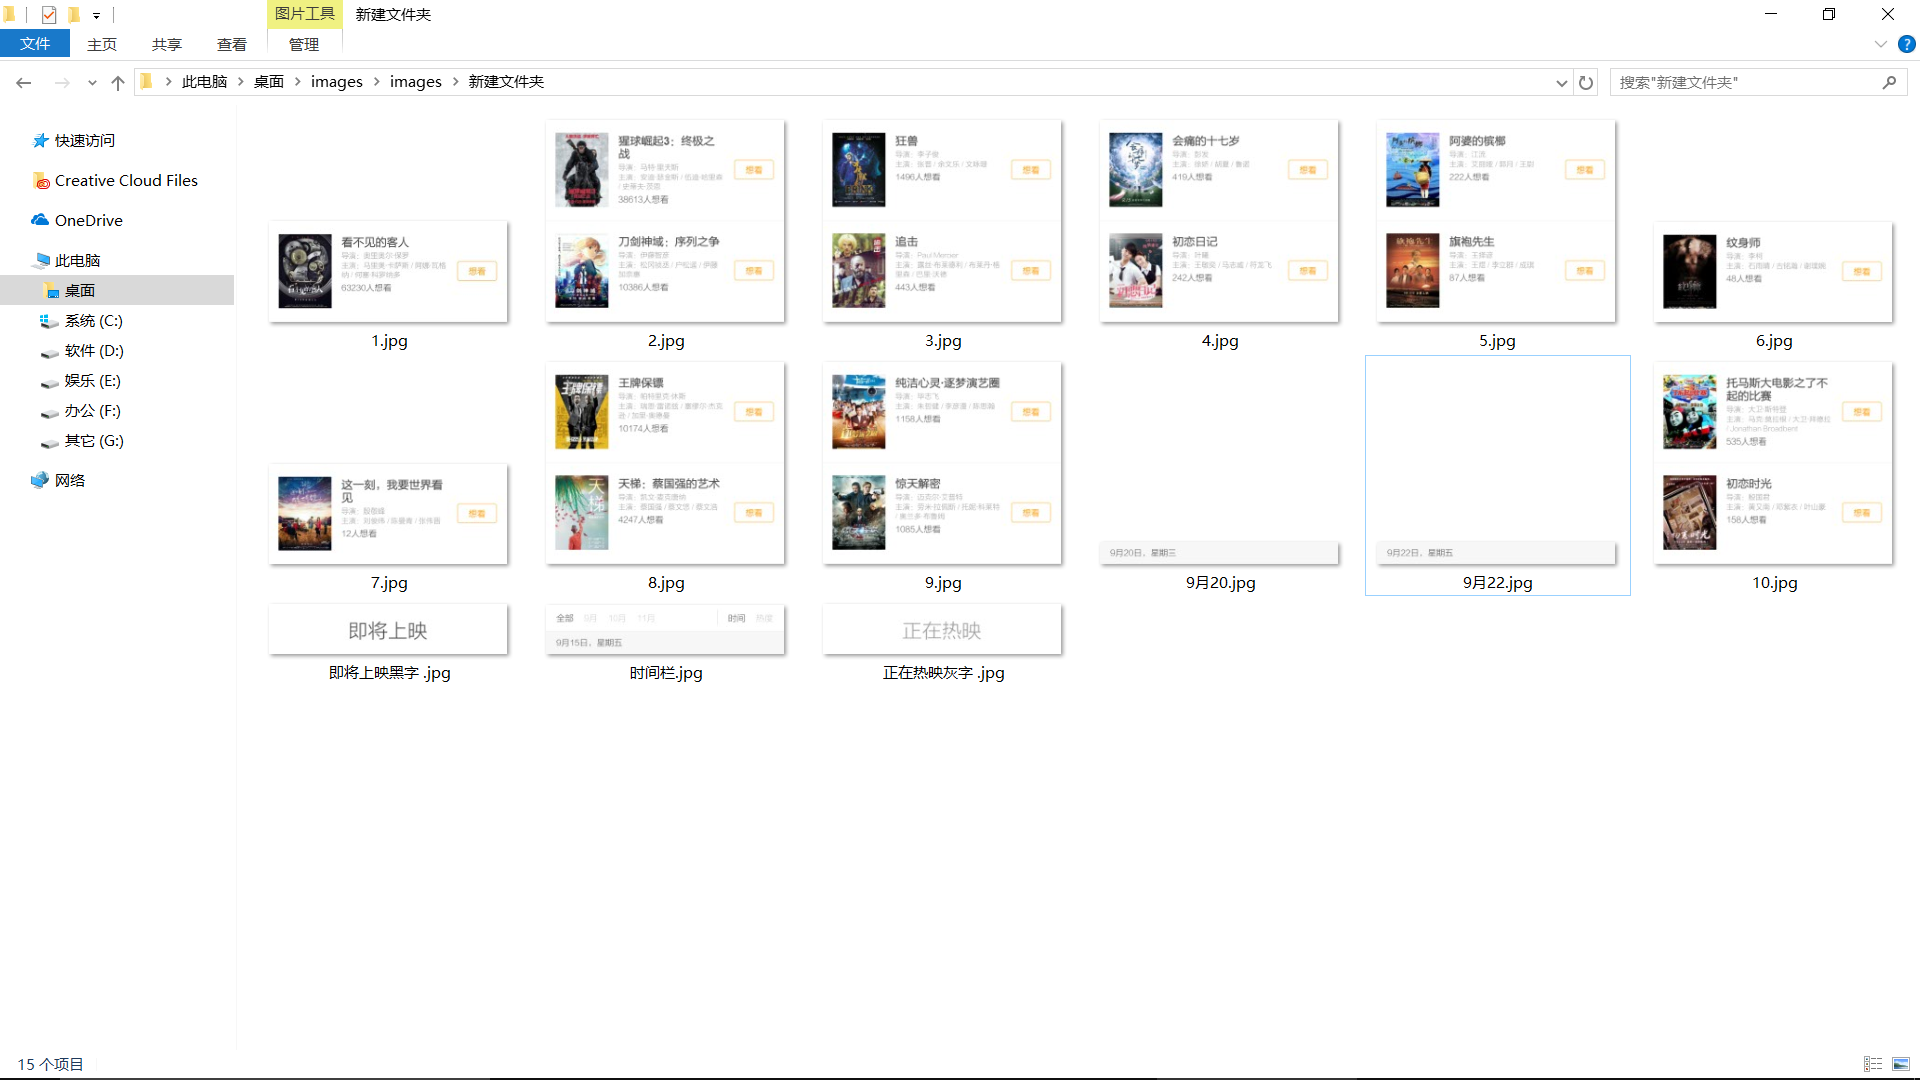1920x1080 pixels.
Task: Switch to the 查看 ribbon tab
Action: point(232,44)
